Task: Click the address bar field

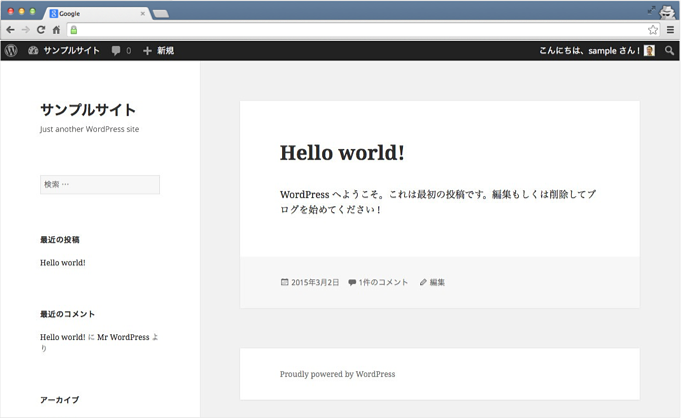Action: [363, 30]
